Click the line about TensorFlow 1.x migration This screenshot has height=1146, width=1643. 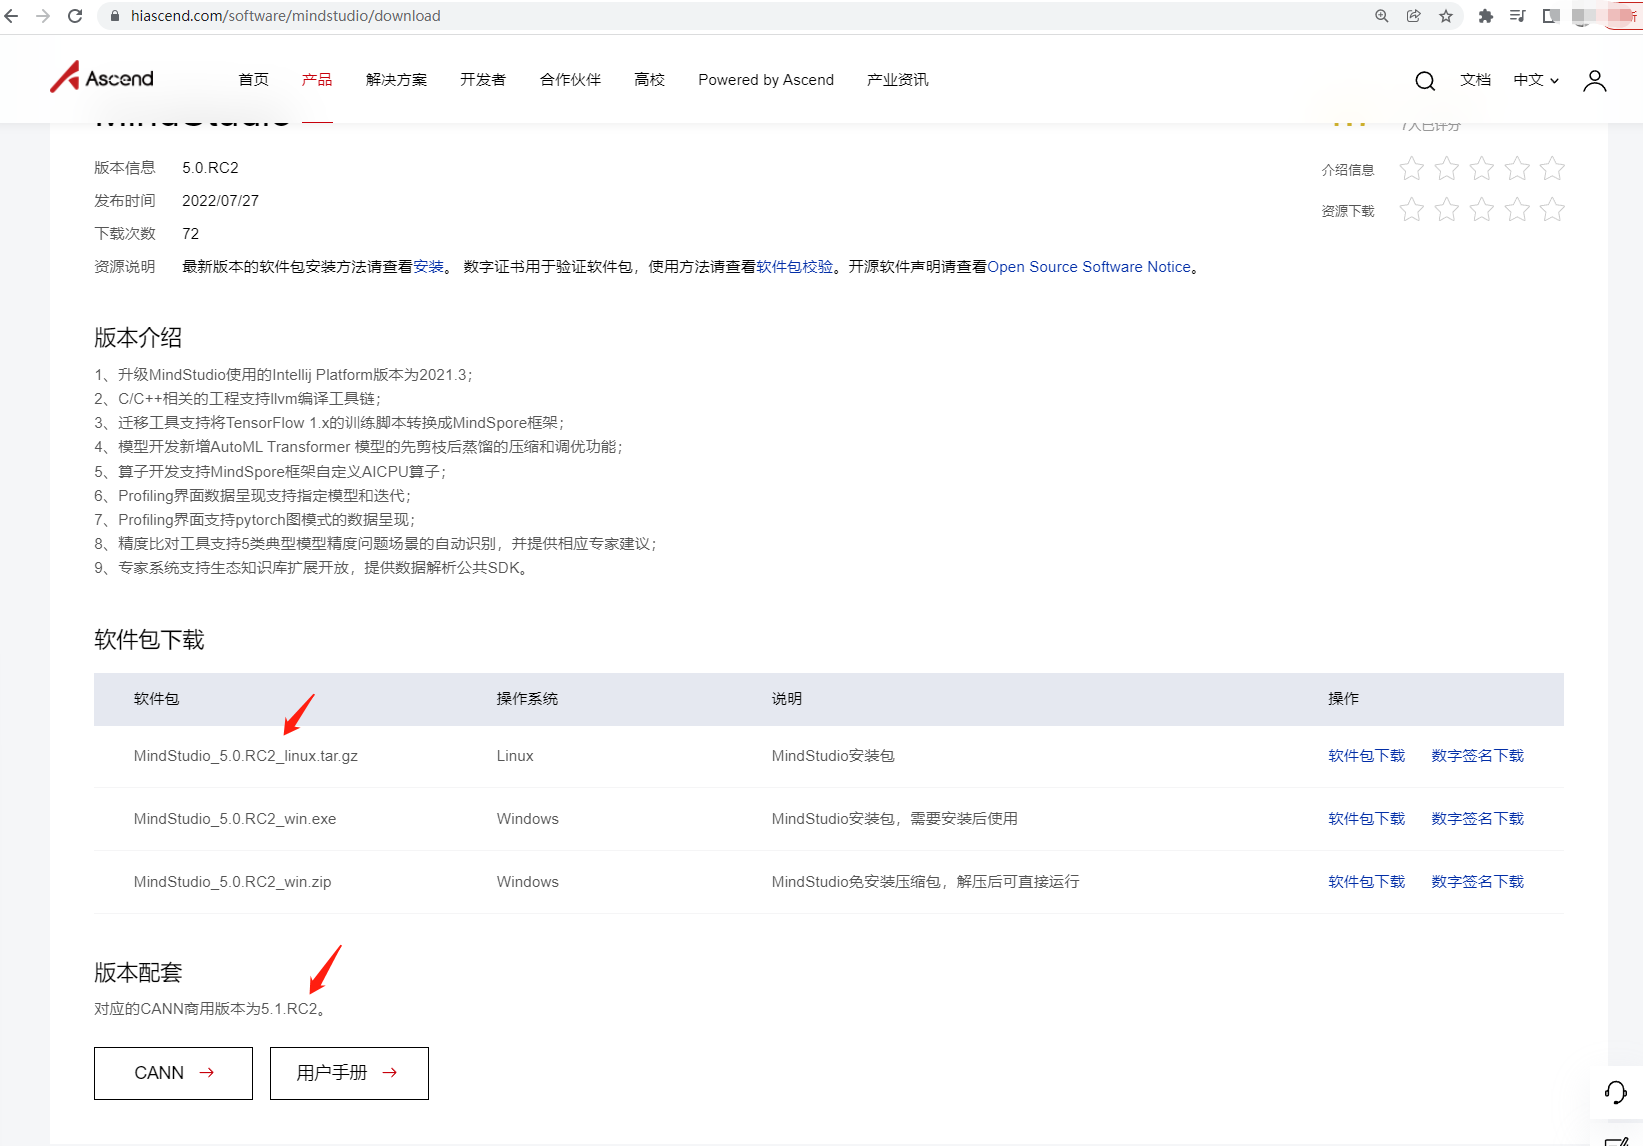click(x=330, y=423)
